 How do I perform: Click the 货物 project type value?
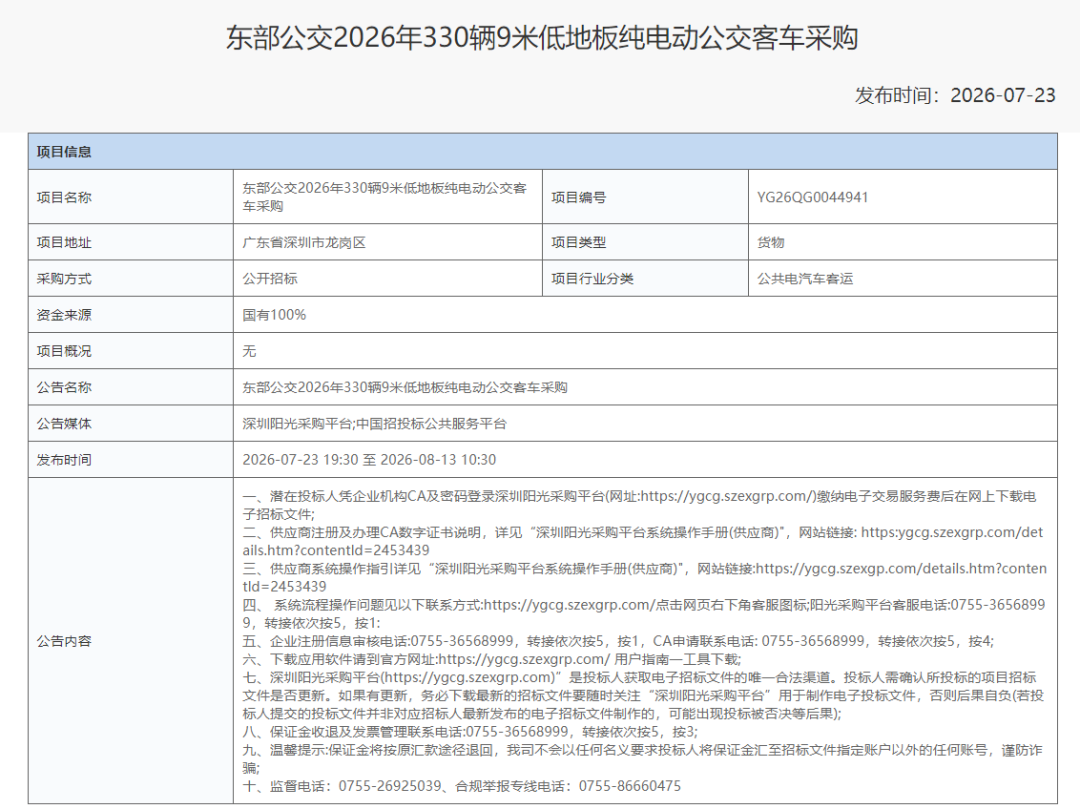tap(771, 242)
